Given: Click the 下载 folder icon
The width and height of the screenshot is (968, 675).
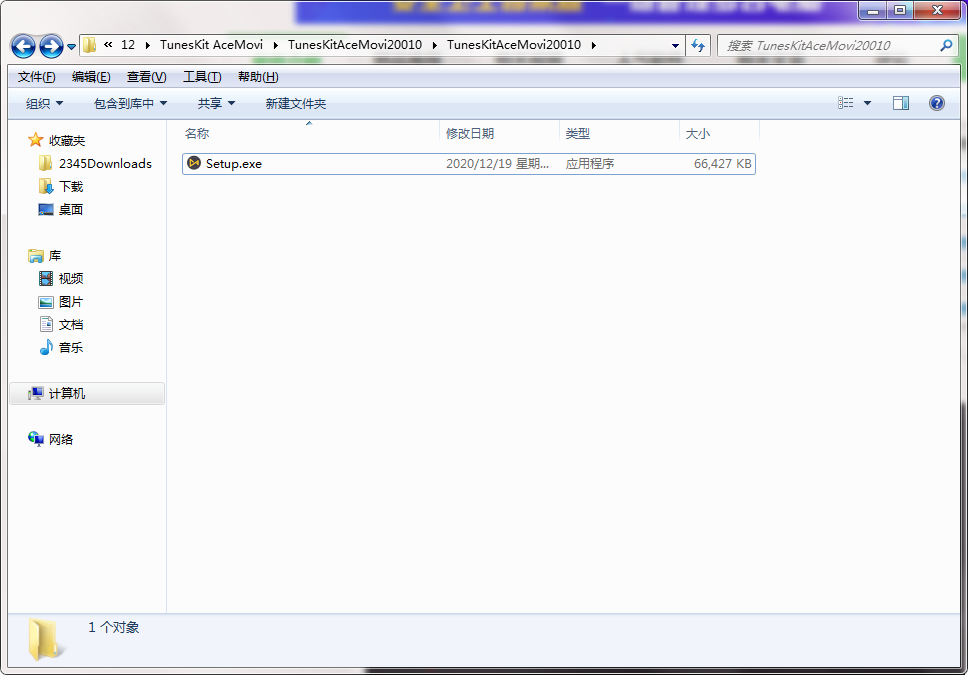Looking at the screenshot, I should pos(46,186).
